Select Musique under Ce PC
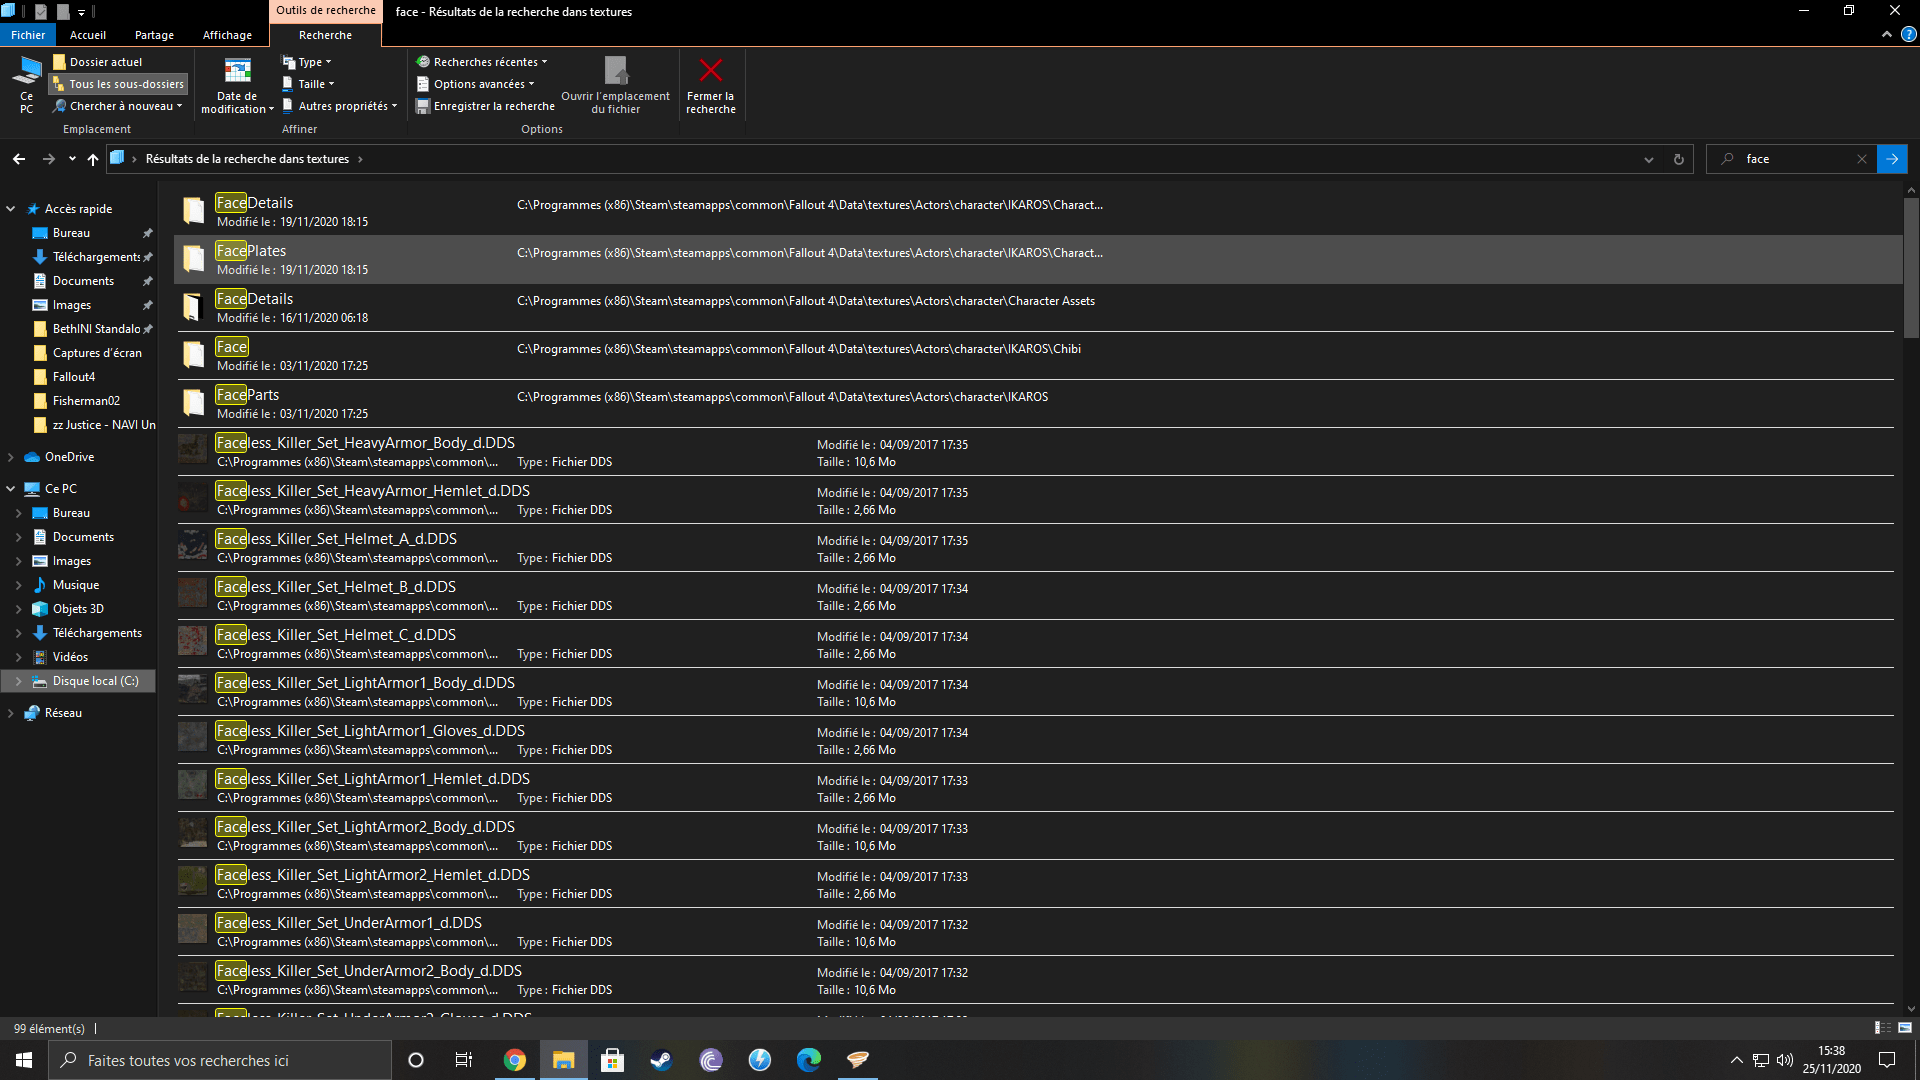 pos(76,585)
